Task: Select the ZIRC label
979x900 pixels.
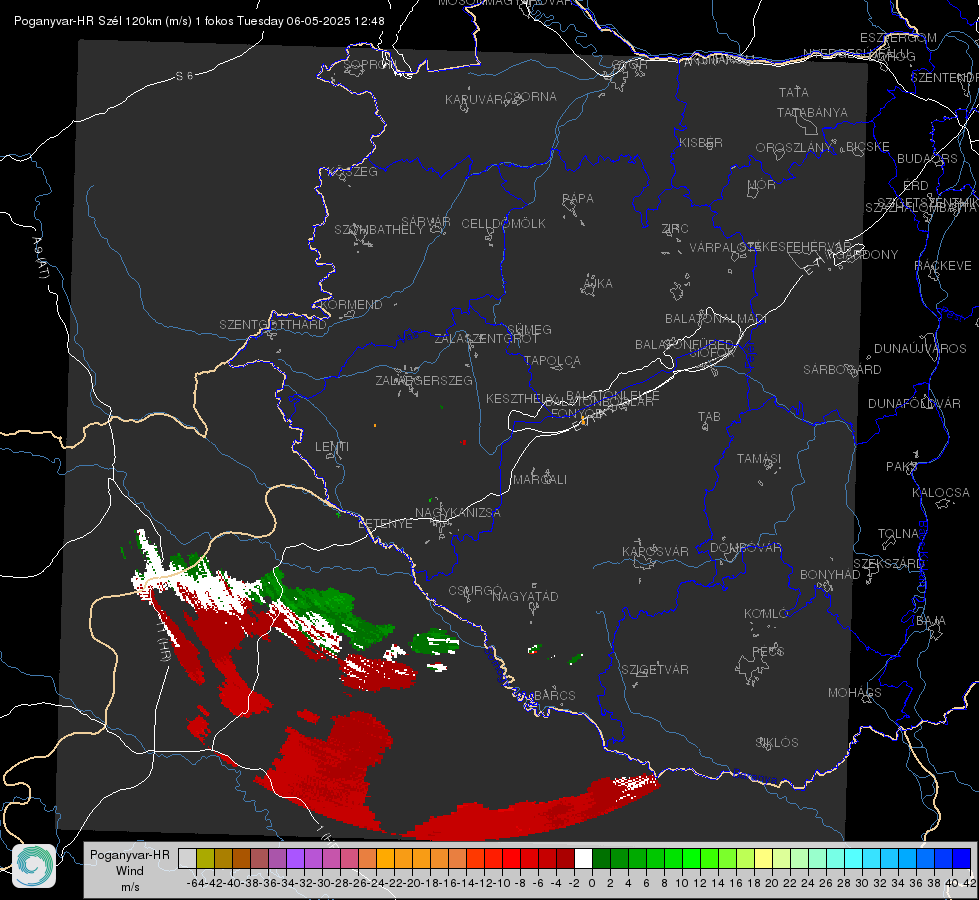Action: click(675, 229)
